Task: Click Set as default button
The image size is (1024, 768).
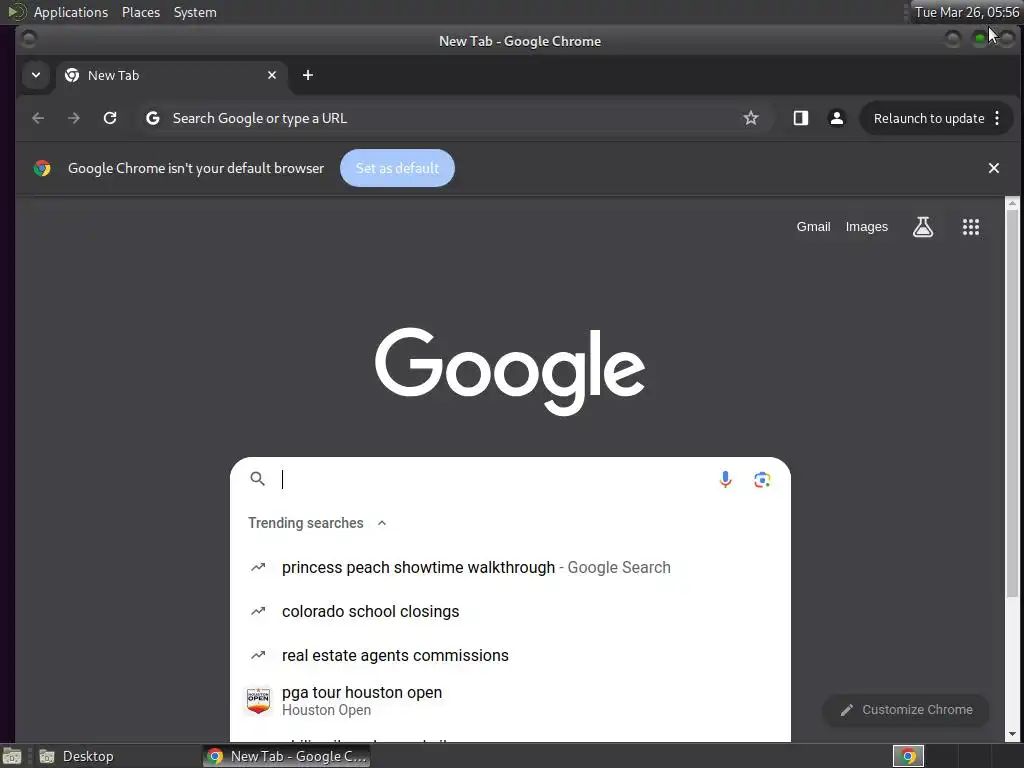Action: 397,168
